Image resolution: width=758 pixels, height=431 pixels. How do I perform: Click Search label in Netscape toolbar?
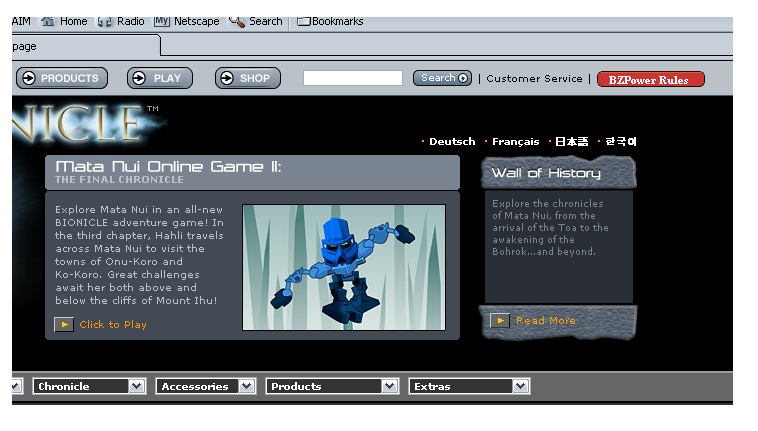tap(265, 22)
